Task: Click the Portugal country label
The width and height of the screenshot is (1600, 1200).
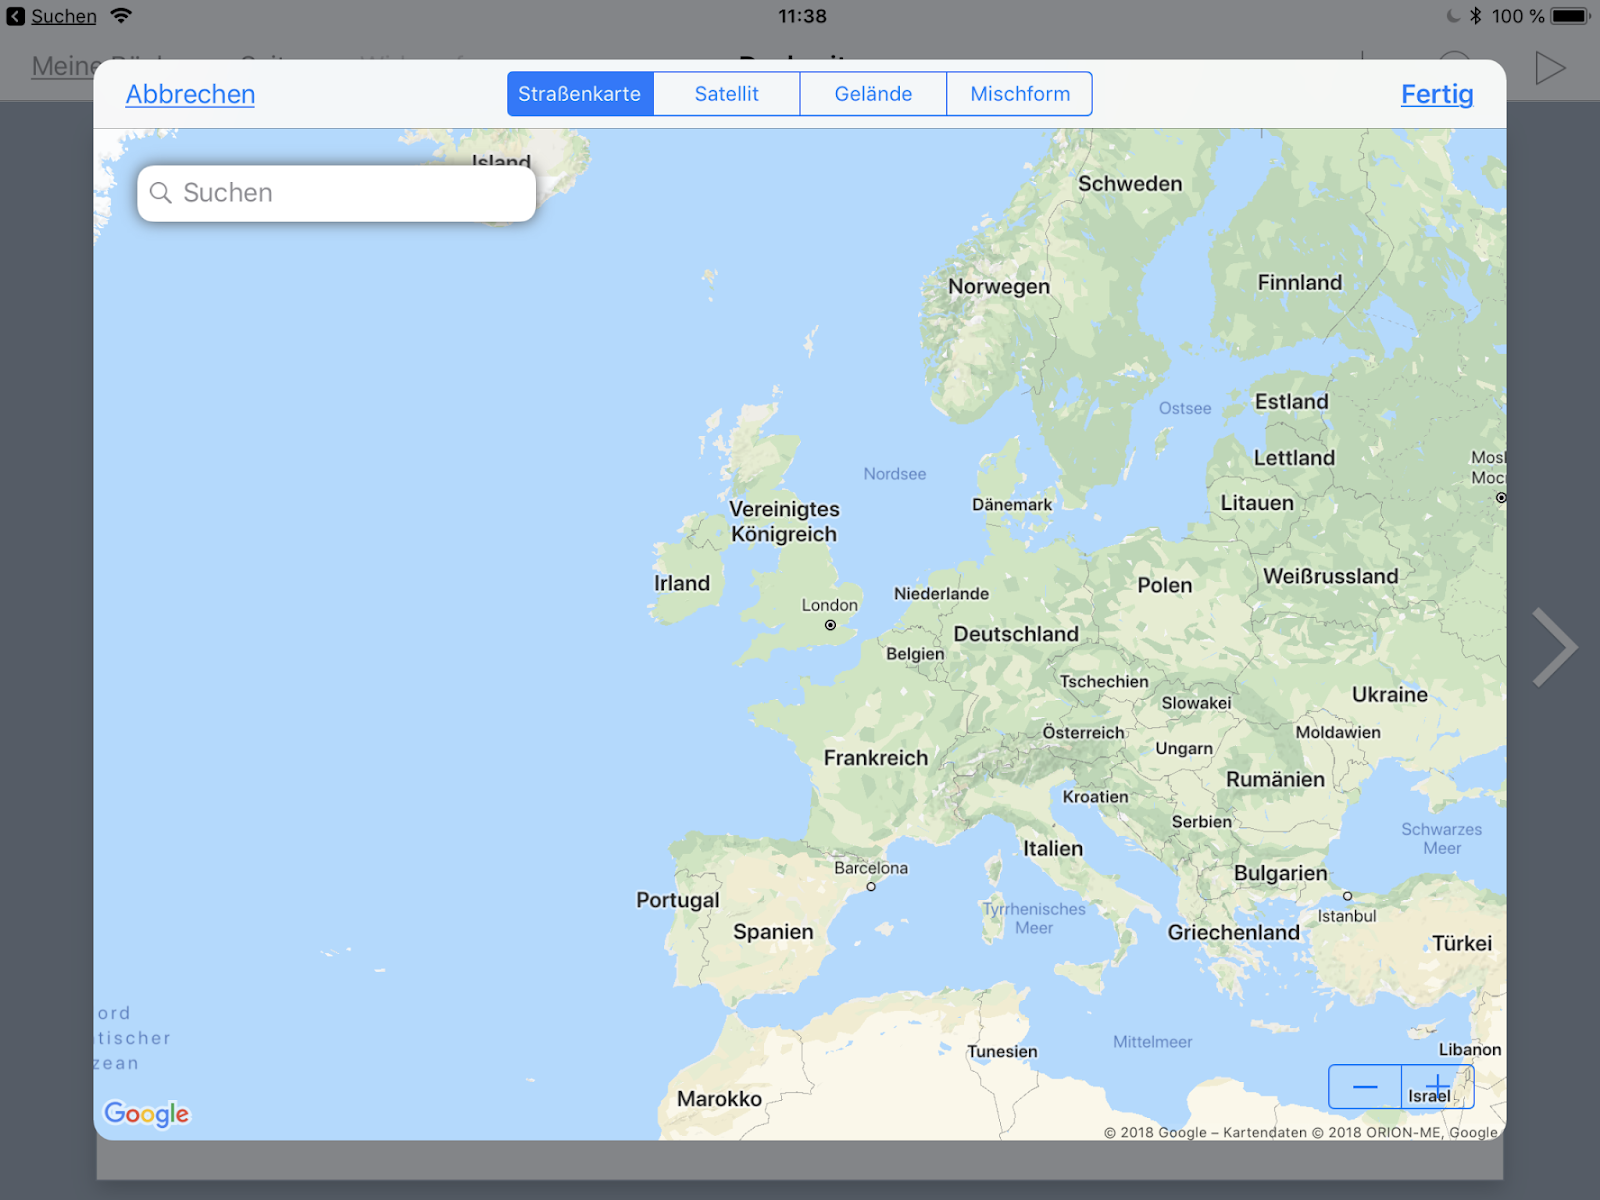Action: (678, 900)
